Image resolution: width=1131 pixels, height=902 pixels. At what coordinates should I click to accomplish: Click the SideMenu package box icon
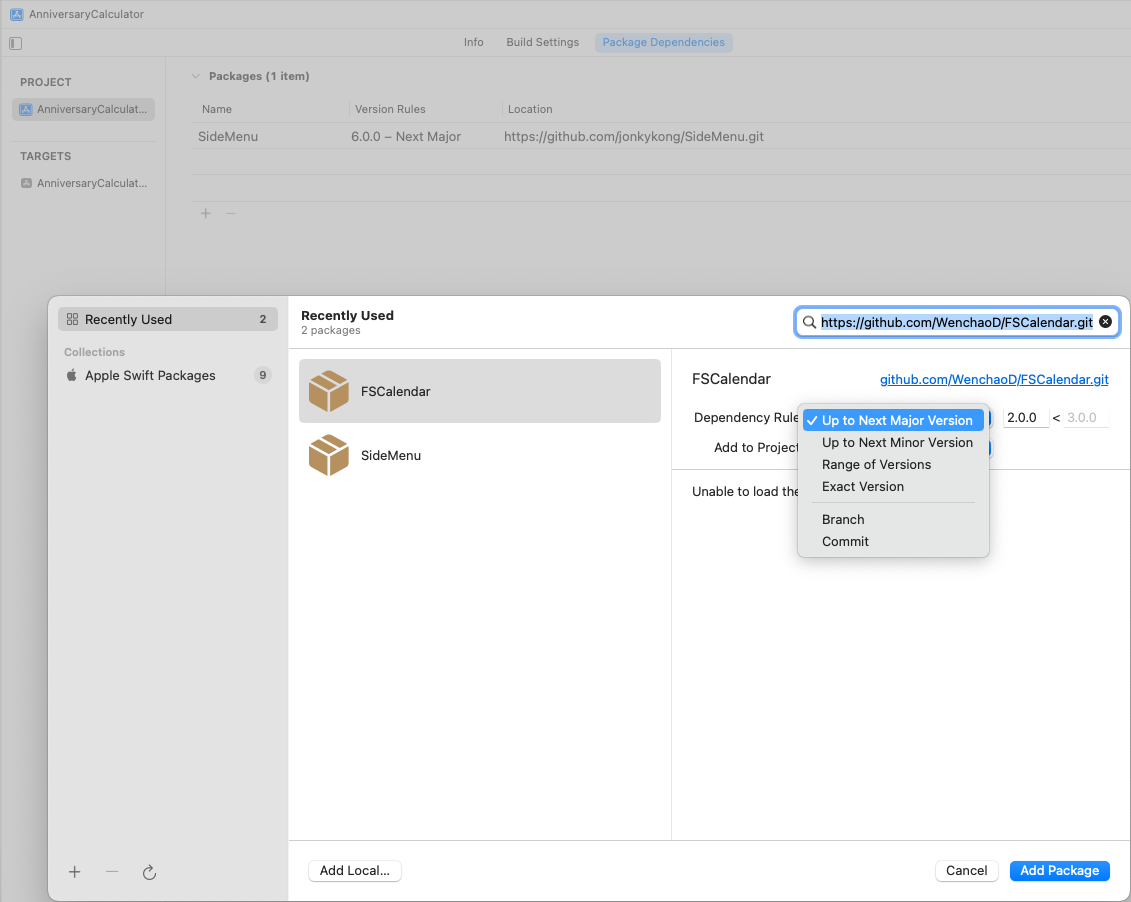(x=328, y=455)
